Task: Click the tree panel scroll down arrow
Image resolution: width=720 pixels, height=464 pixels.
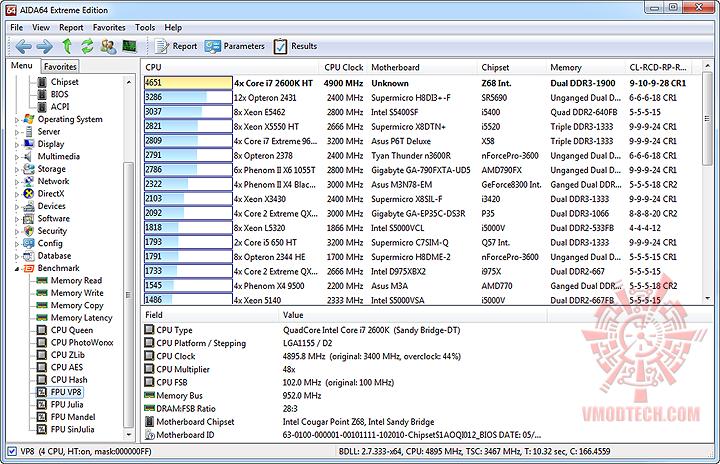Action: click(129, 434)
